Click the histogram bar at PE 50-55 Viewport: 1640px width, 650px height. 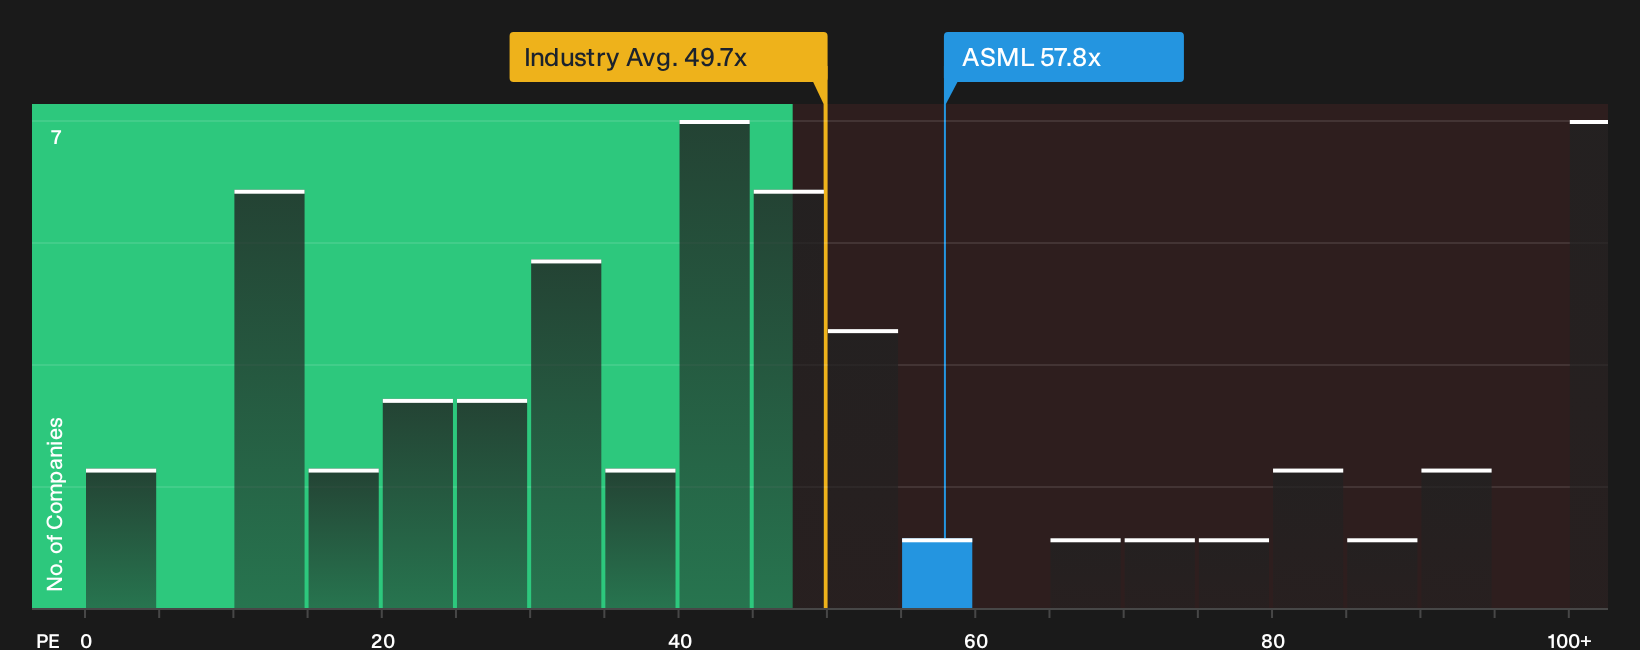(x=863, y=469)
